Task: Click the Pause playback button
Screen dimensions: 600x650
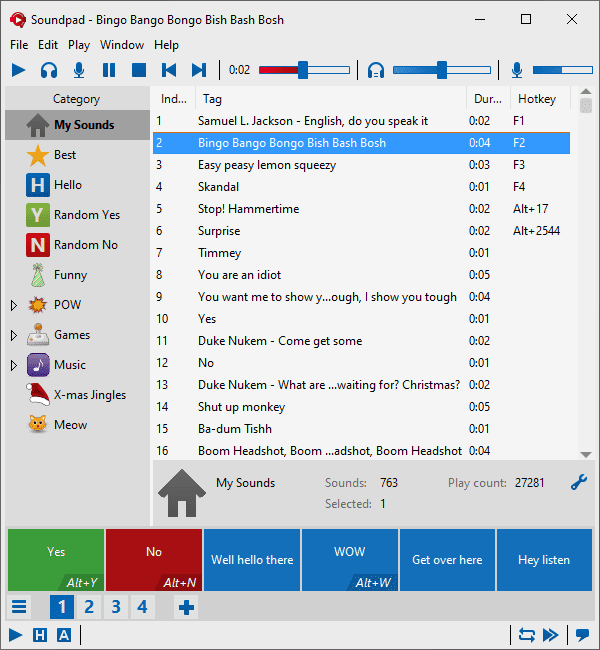Action: point(109,70)
